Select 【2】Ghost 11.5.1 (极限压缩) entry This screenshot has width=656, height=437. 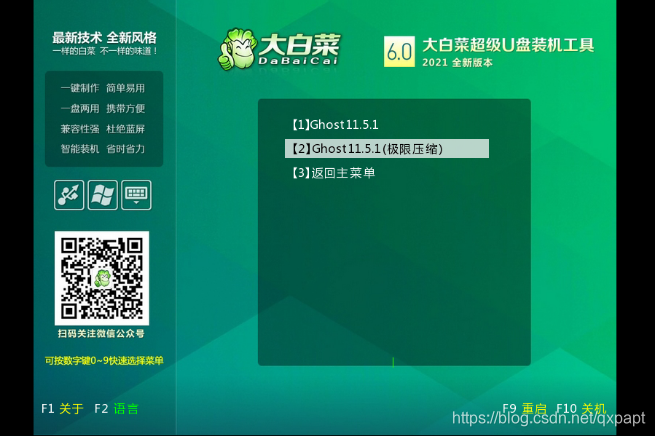click(x=387, y=148)
